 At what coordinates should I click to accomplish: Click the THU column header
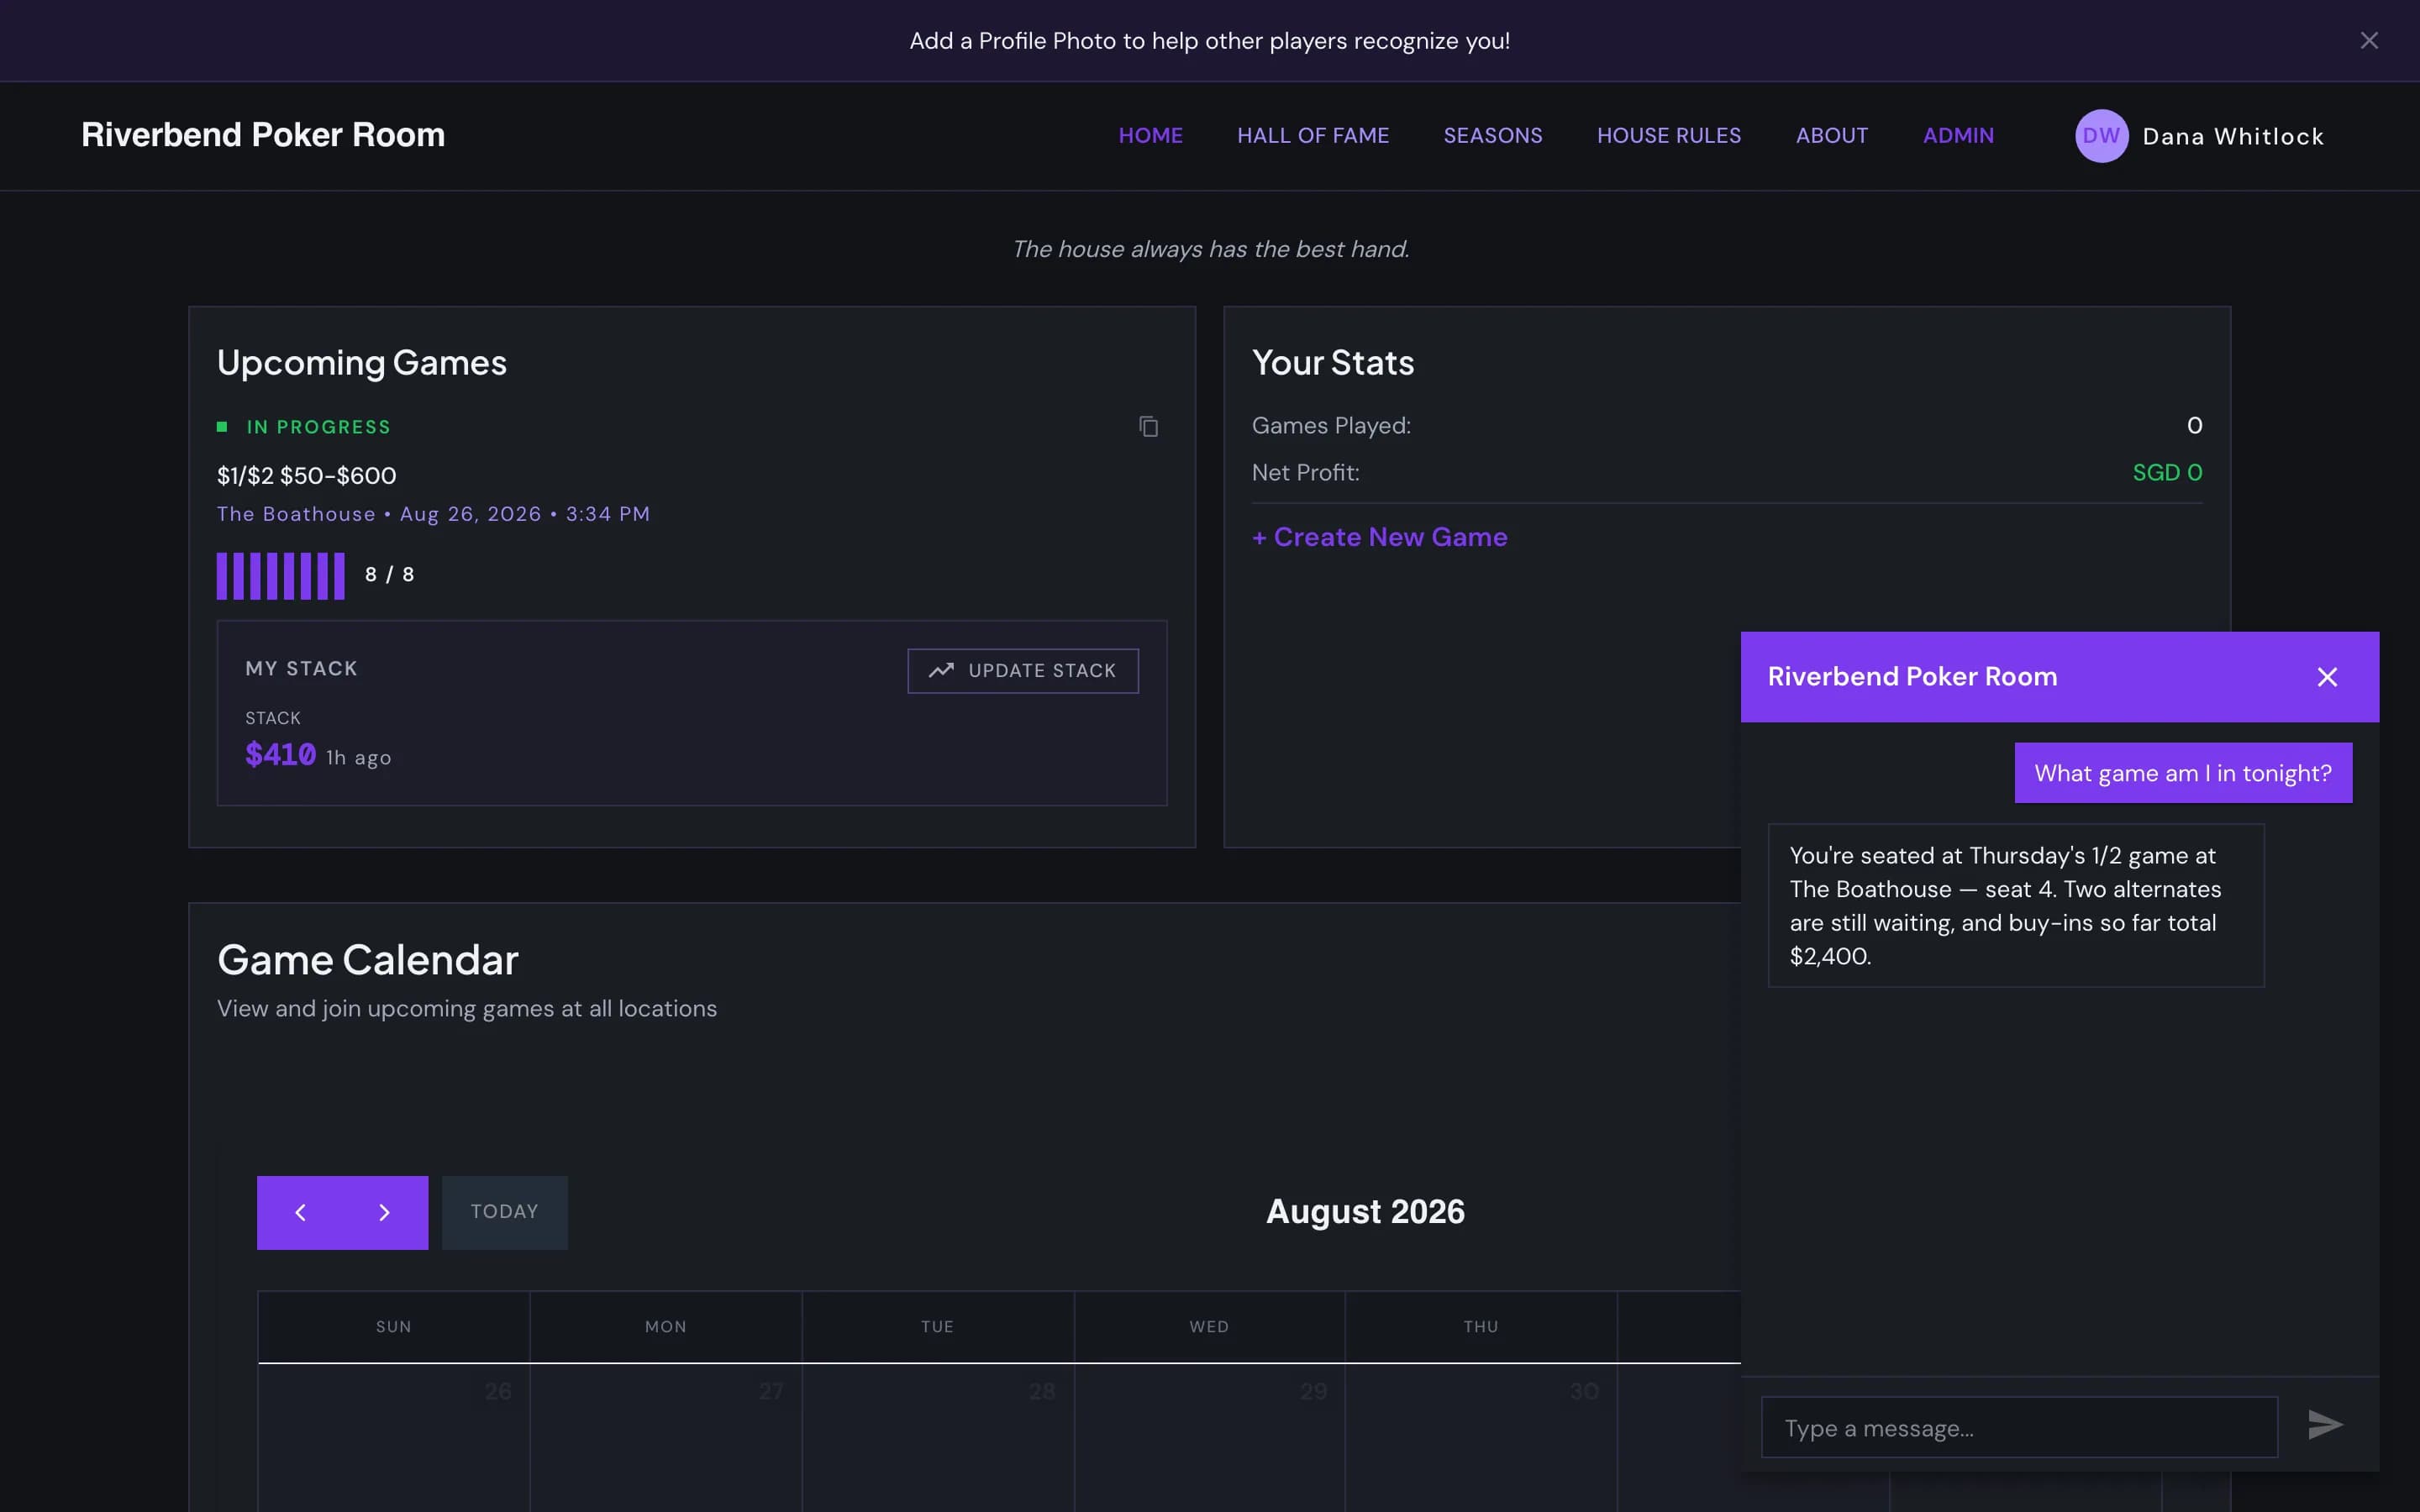click(x=1481, y=1327)
